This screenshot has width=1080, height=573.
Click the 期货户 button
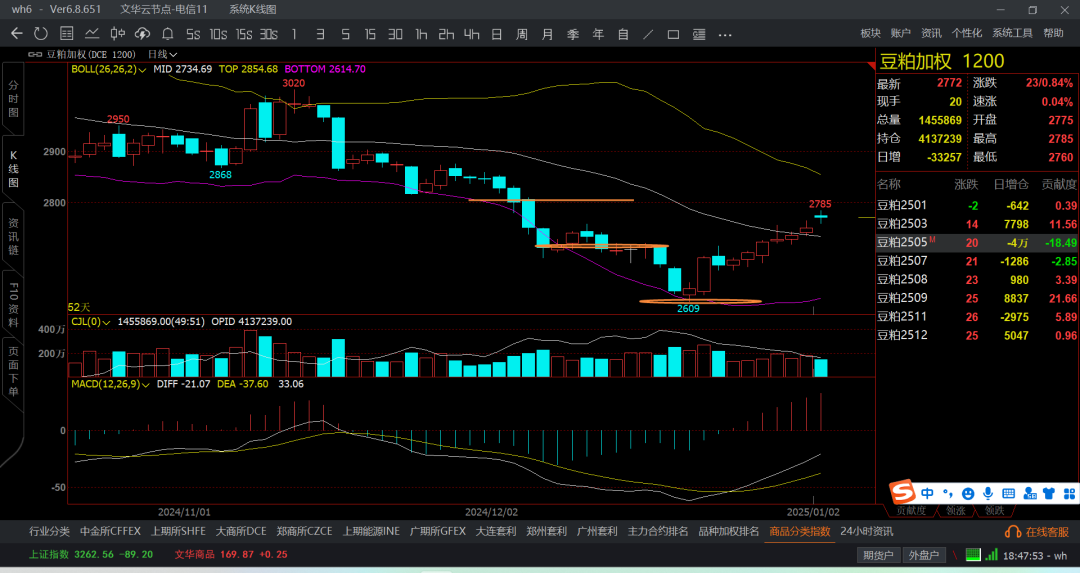[x=878, y=555]
